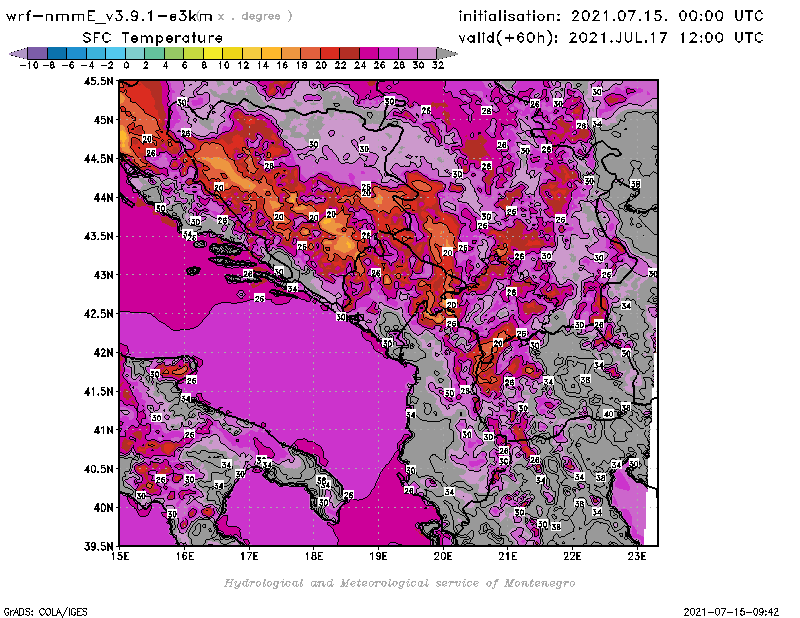
Task: Click the '45N' latitude label
Action: [104, 120]
